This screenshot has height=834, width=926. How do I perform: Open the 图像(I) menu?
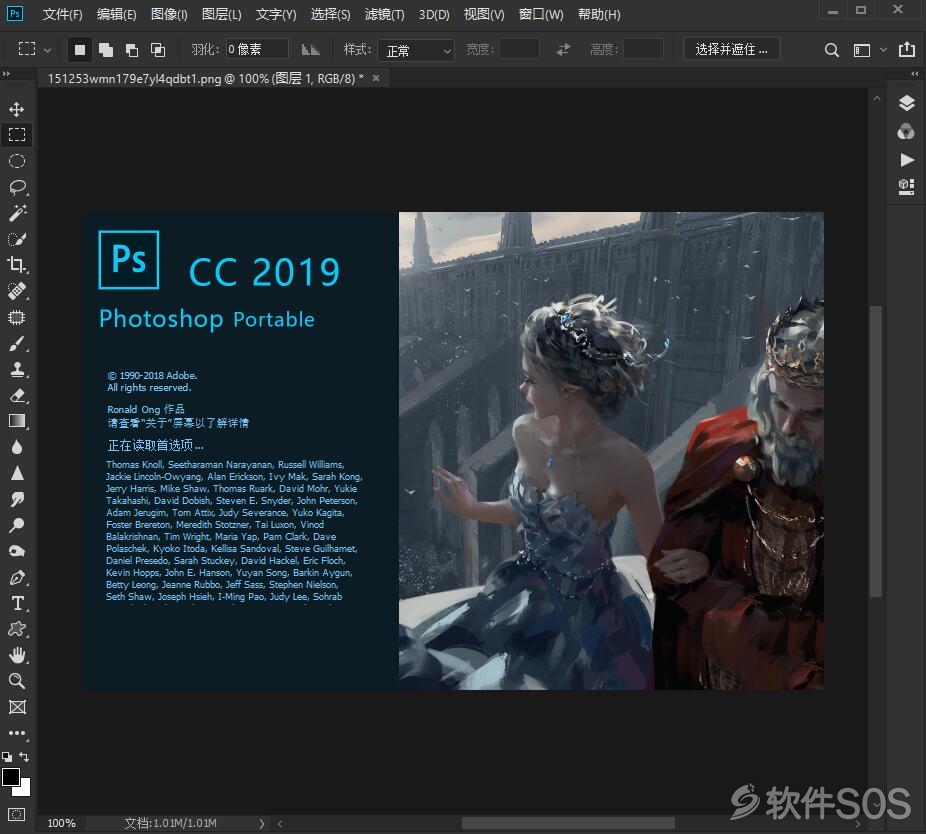click(x=169, y=14)
